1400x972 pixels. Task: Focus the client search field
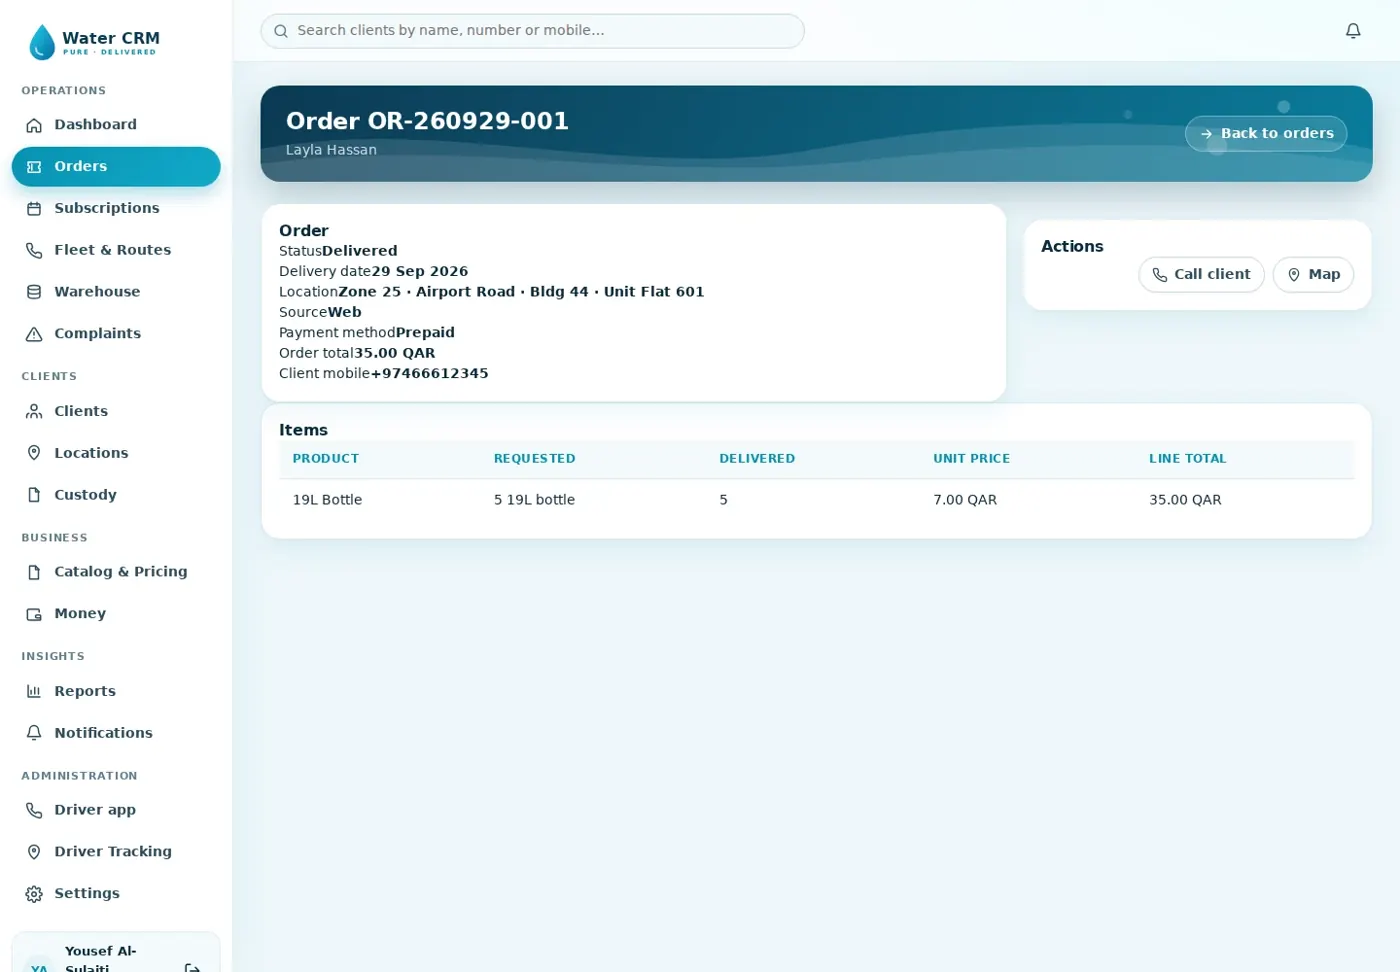pos(532,31)
